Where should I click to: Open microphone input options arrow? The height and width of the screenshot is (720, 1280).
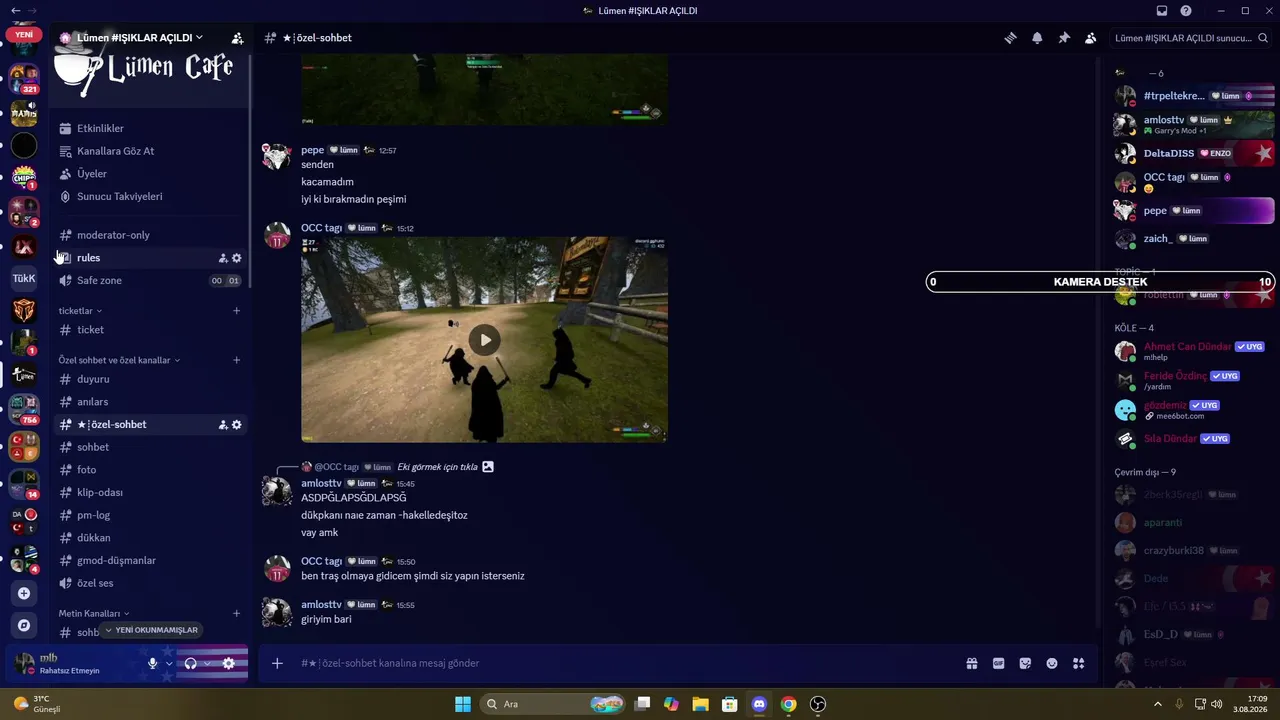click(169, 663)
